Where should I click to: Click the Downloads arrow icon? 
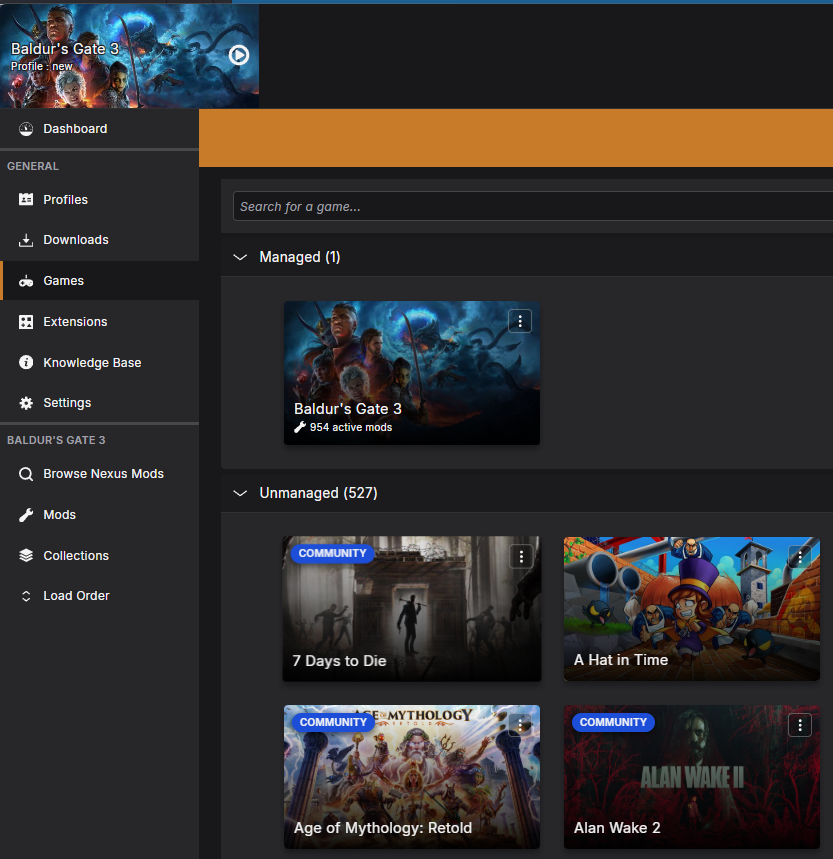point(26,240)
